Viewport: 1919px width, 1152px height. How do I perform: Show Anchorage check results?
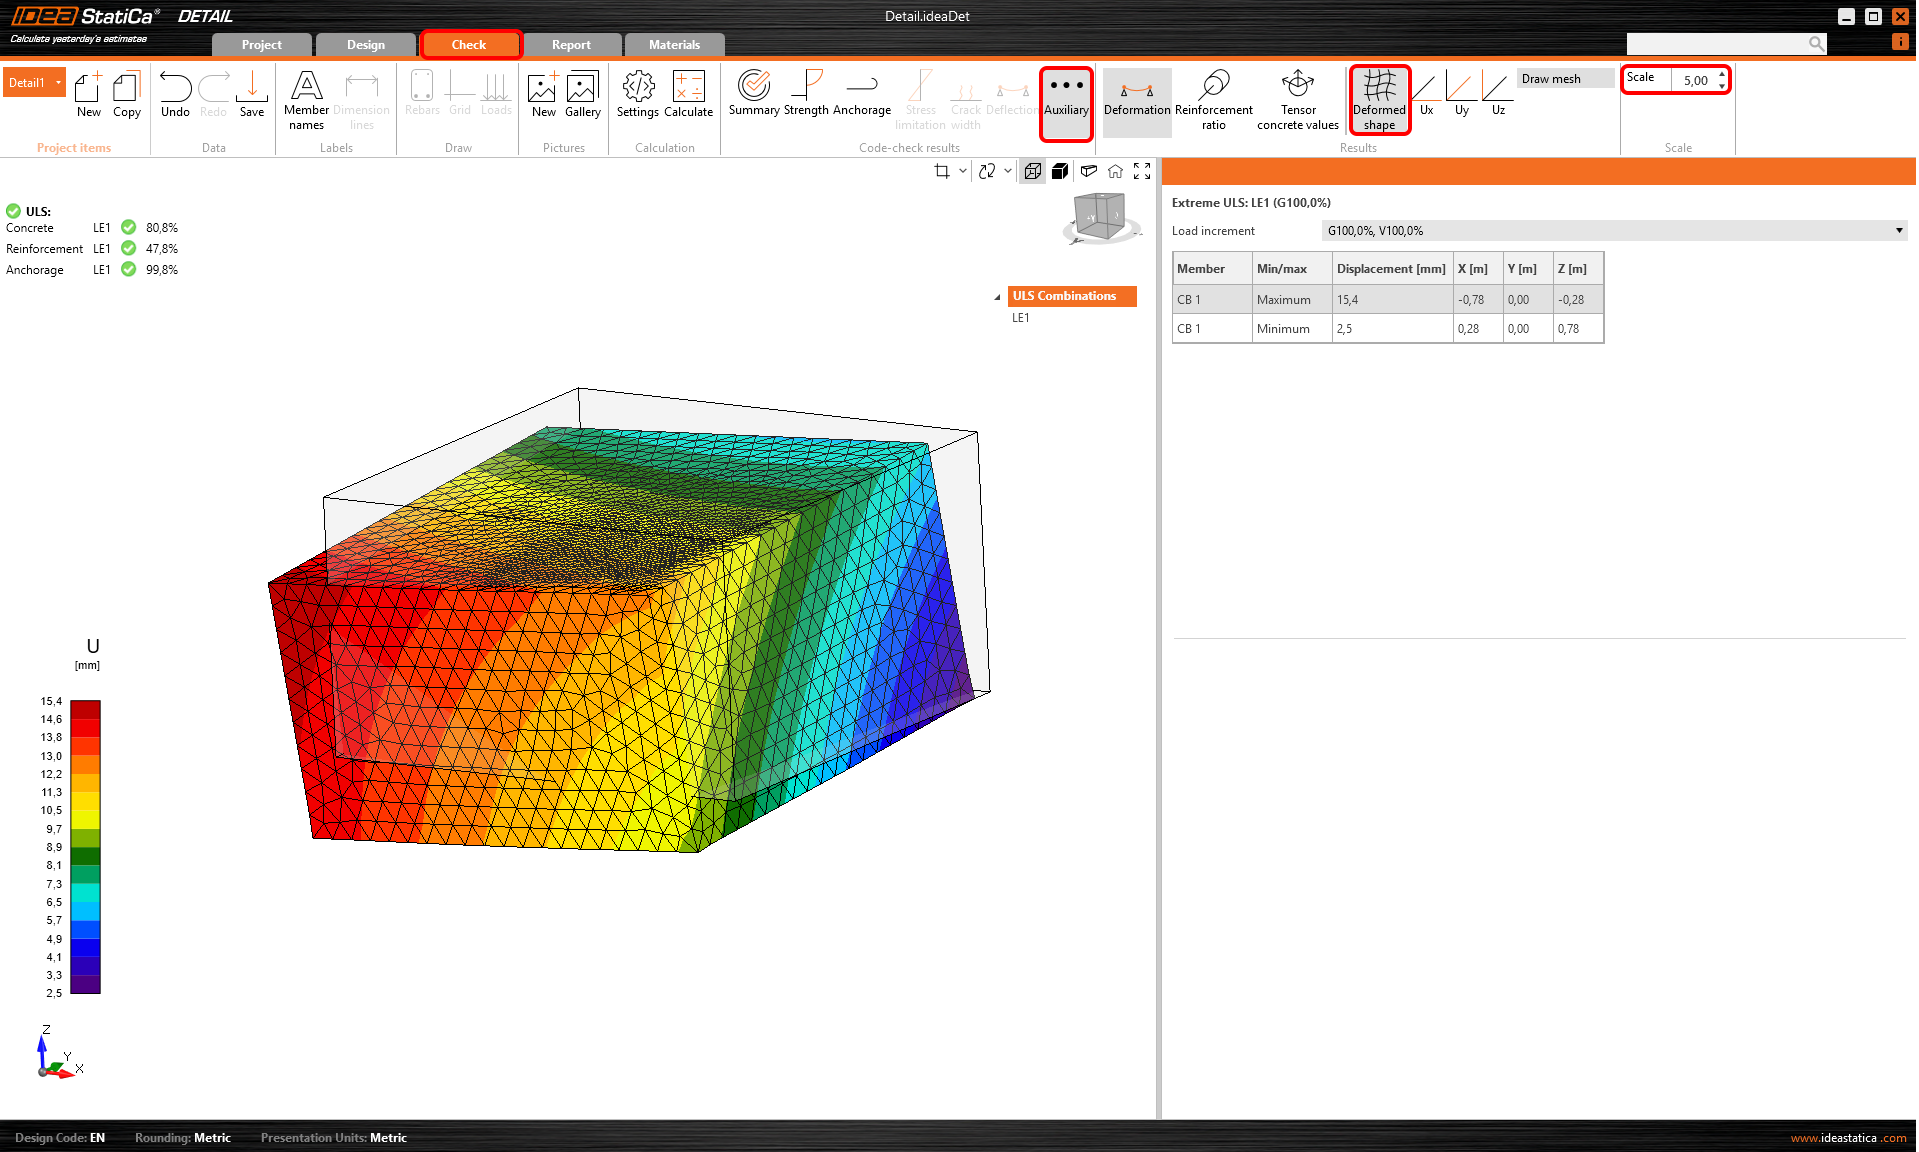pos(861,94)
